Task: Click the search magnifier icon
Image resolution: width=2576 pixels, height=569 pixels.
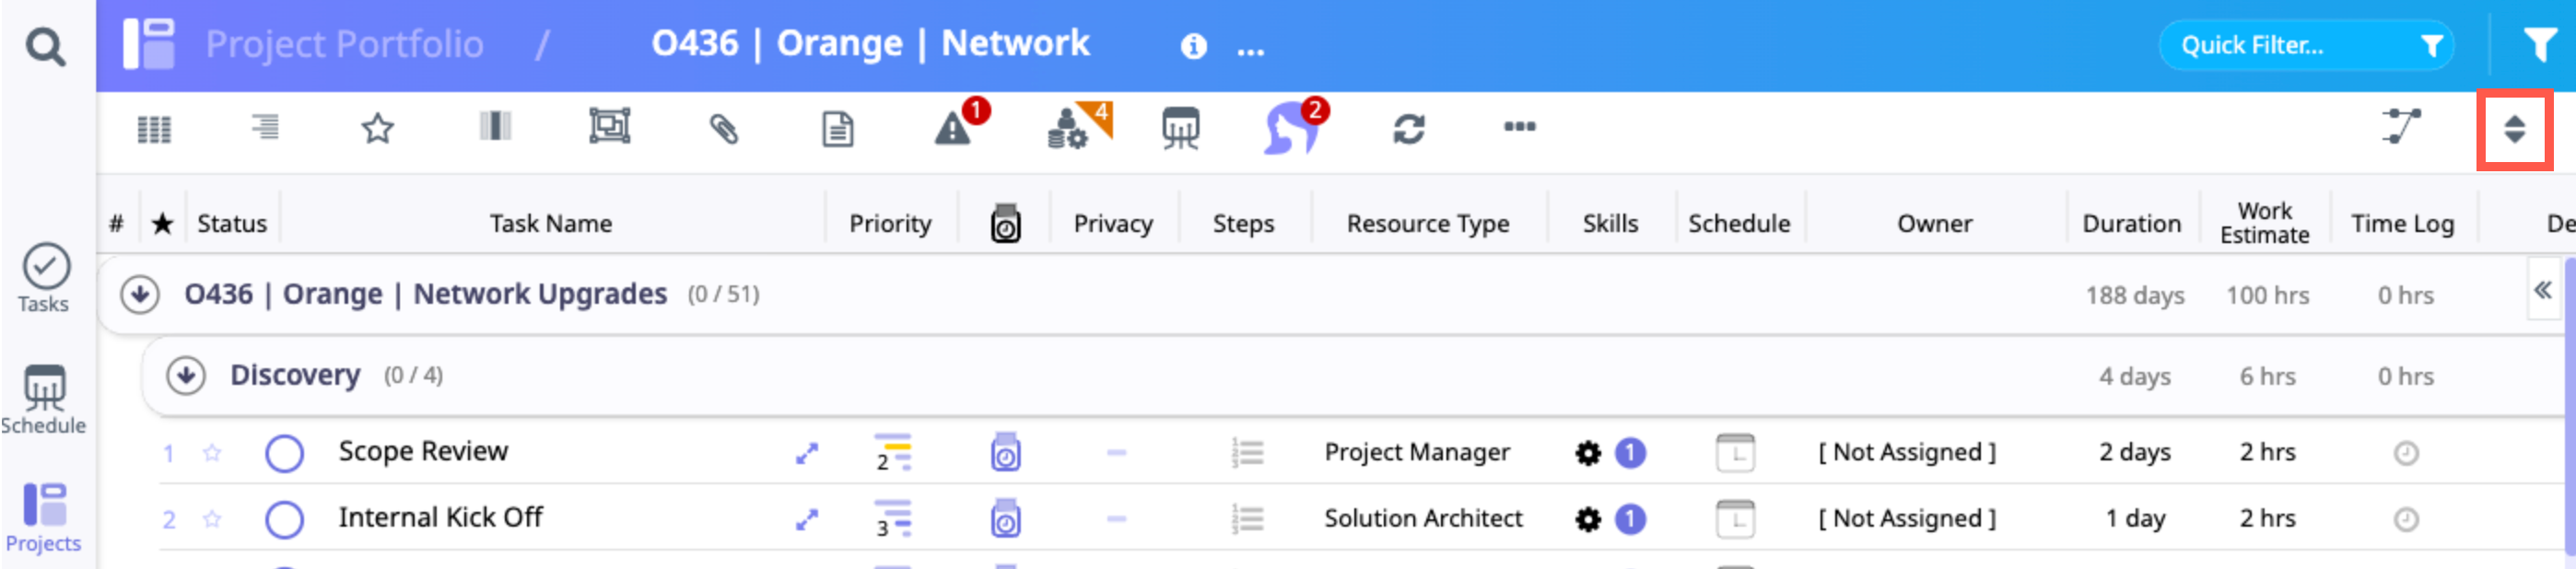Action: point(45,47)
